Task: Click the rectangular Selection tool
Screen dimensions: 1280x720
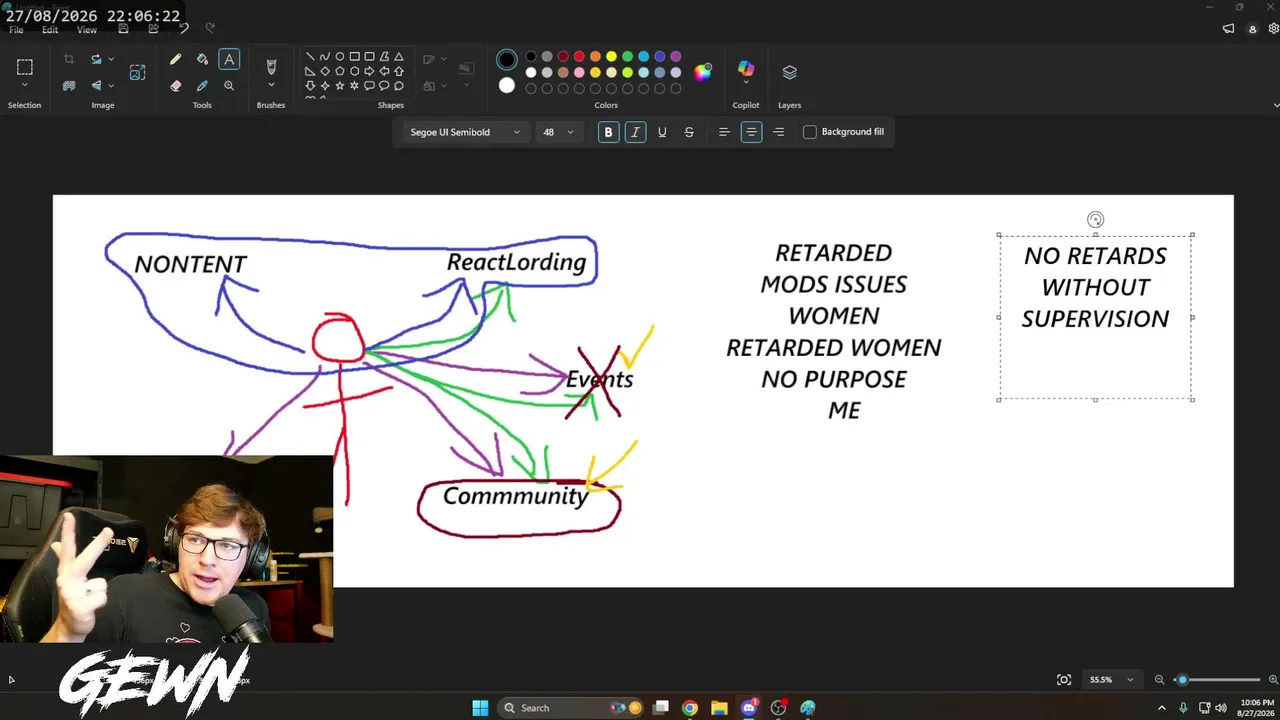Action: pos(25,67)
